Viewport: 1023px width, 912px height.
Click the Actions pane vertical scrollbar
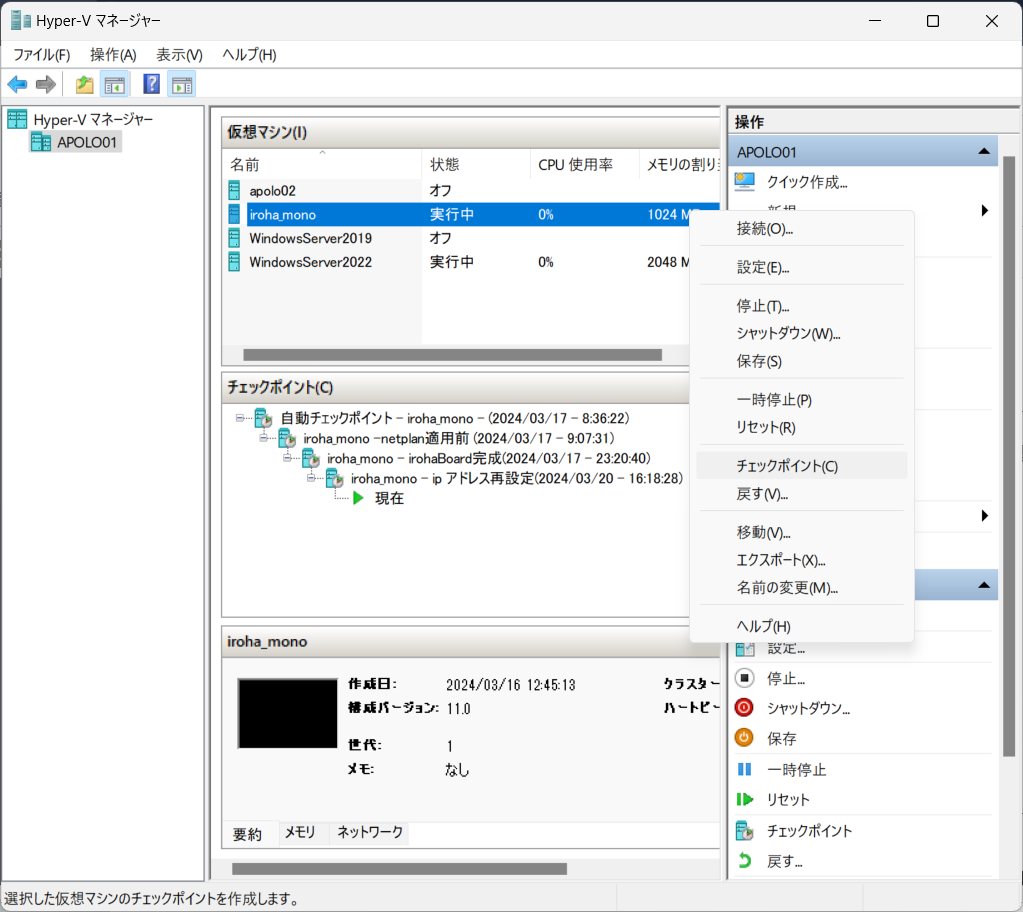(x=1009, y=457)
